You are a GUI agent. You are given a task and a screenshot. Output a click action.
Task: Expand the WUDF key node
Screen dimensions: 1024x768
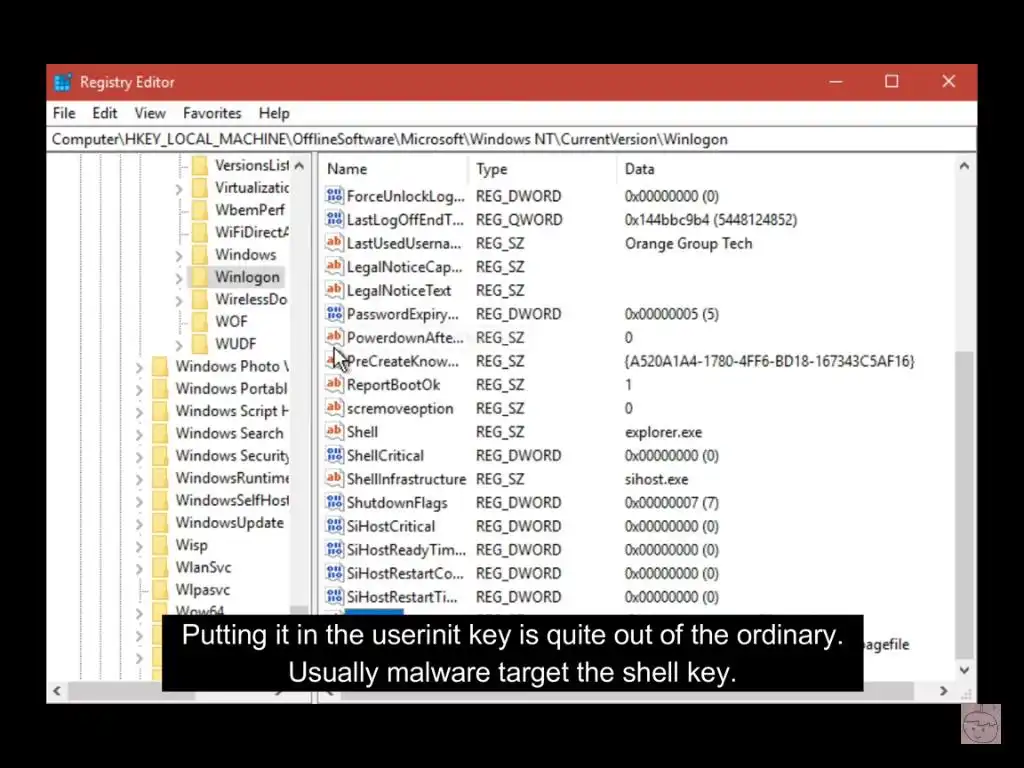click(x=179, y=345)
